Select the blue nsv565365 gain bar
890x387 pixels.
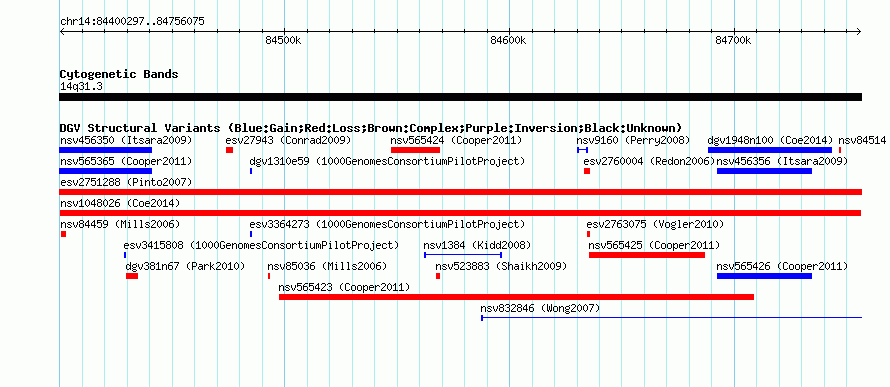tap(106, 171)
